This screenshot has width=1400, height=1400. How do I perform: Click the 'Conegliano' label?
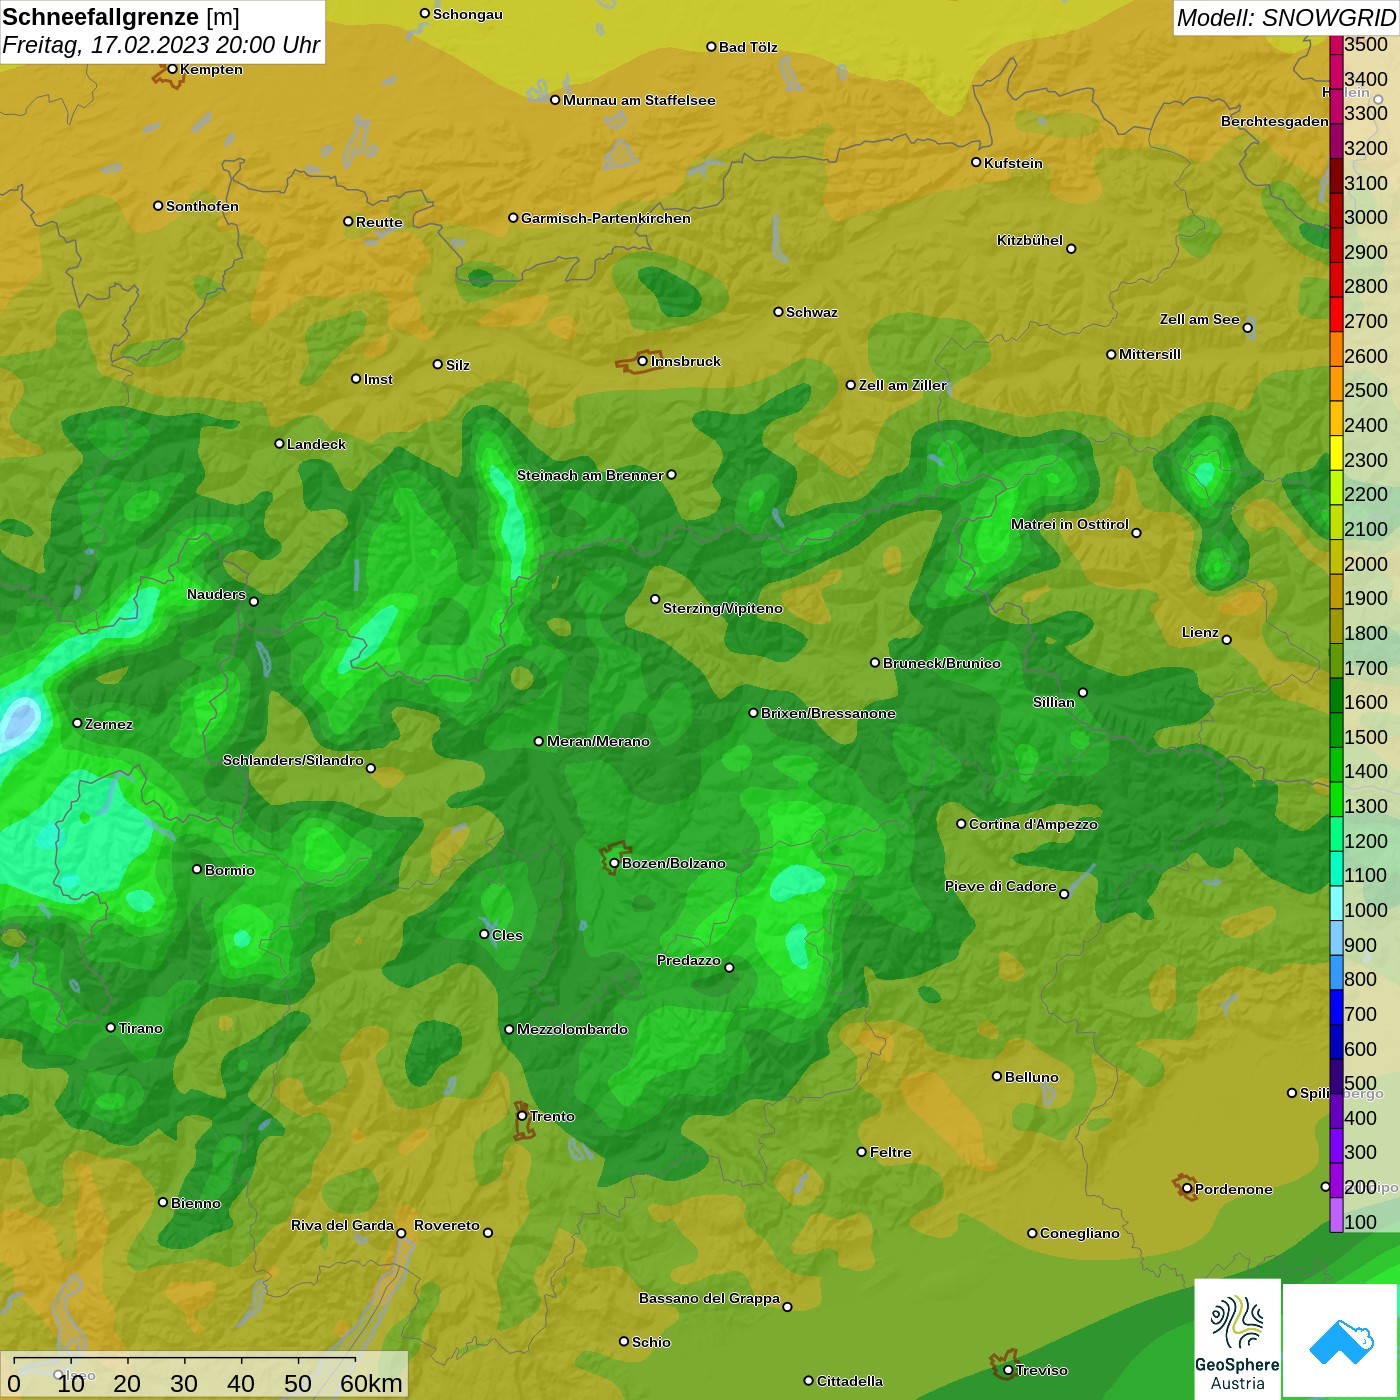click(1080, 1233)
